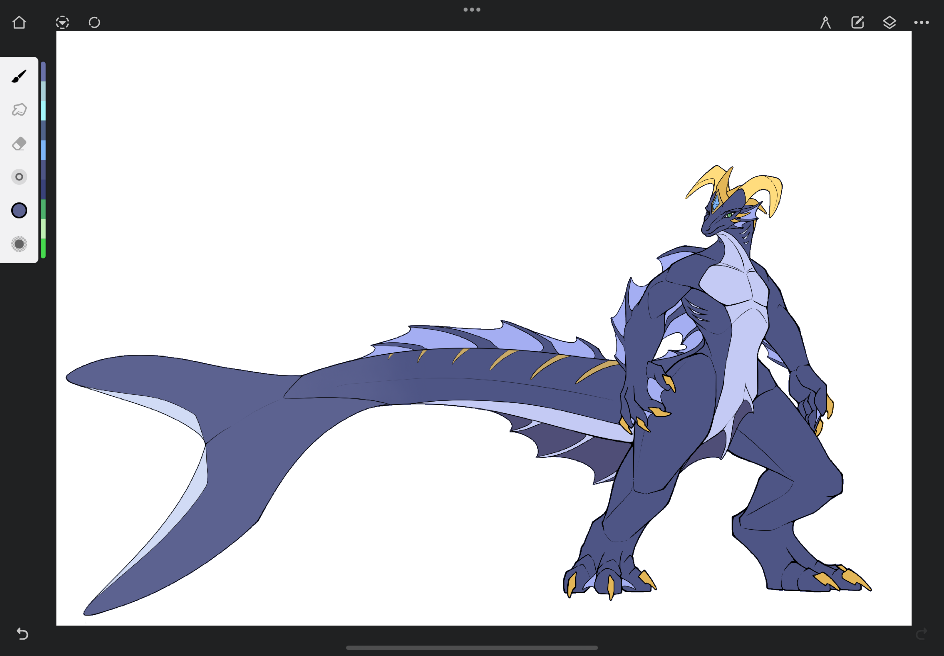Open the current blue-gray color swatch
This screenshot has width=944, height=656.
(19, 210)
